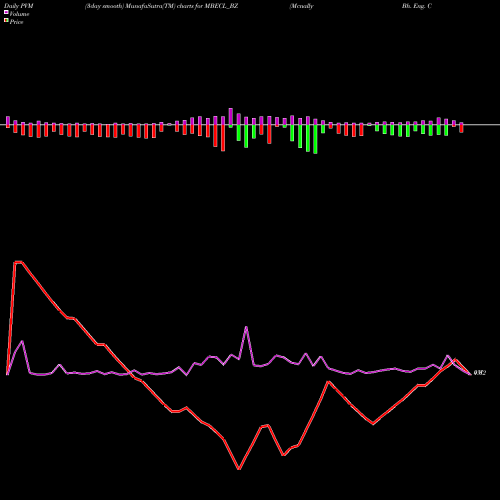Click the longest green bar in the bar chart
The height and width of the screenshot is (500, 500).
pos(315,139)
